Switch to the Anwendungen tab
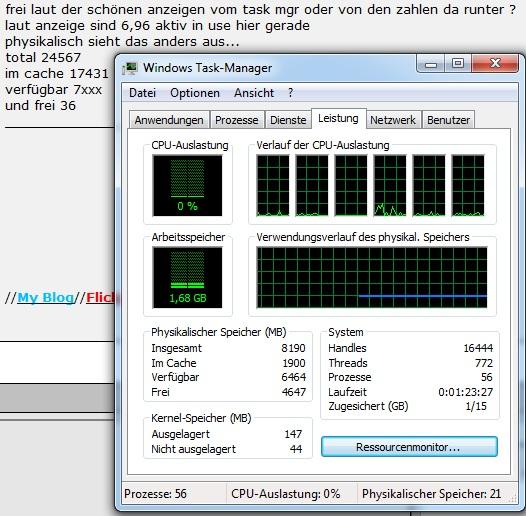Viewport: 526px width, 516px height. pyautogui.click(x=169, y=120)
